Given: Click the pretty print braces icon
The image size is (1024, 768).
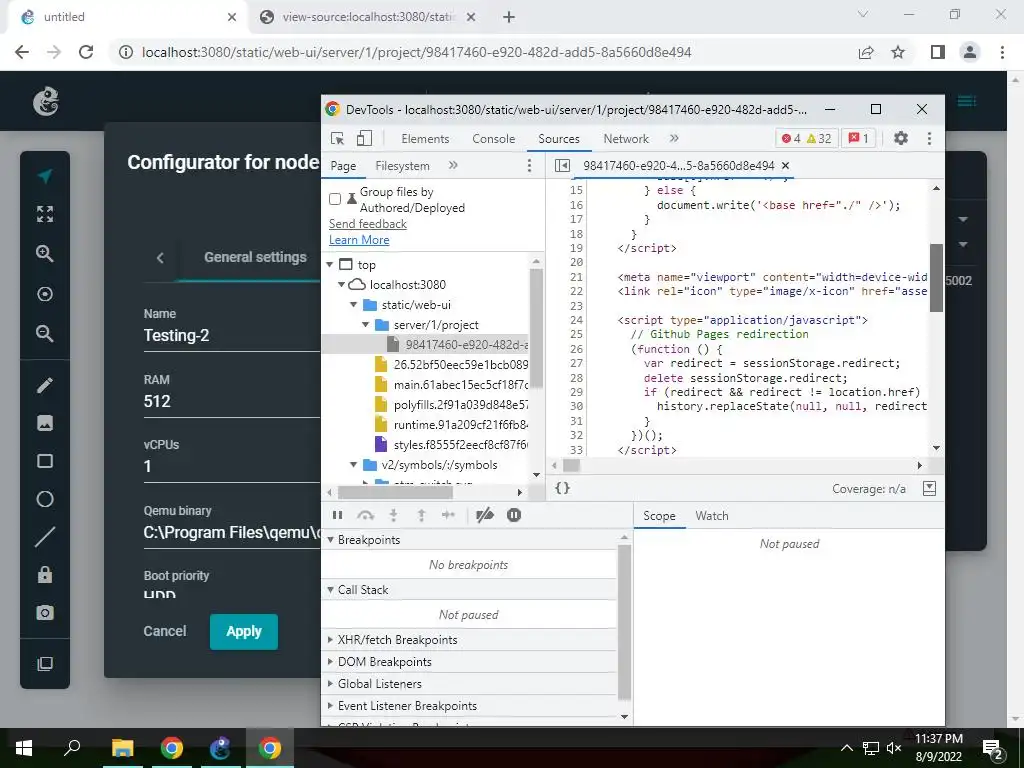Looking at the screenshot, I should tap(562, 488).
